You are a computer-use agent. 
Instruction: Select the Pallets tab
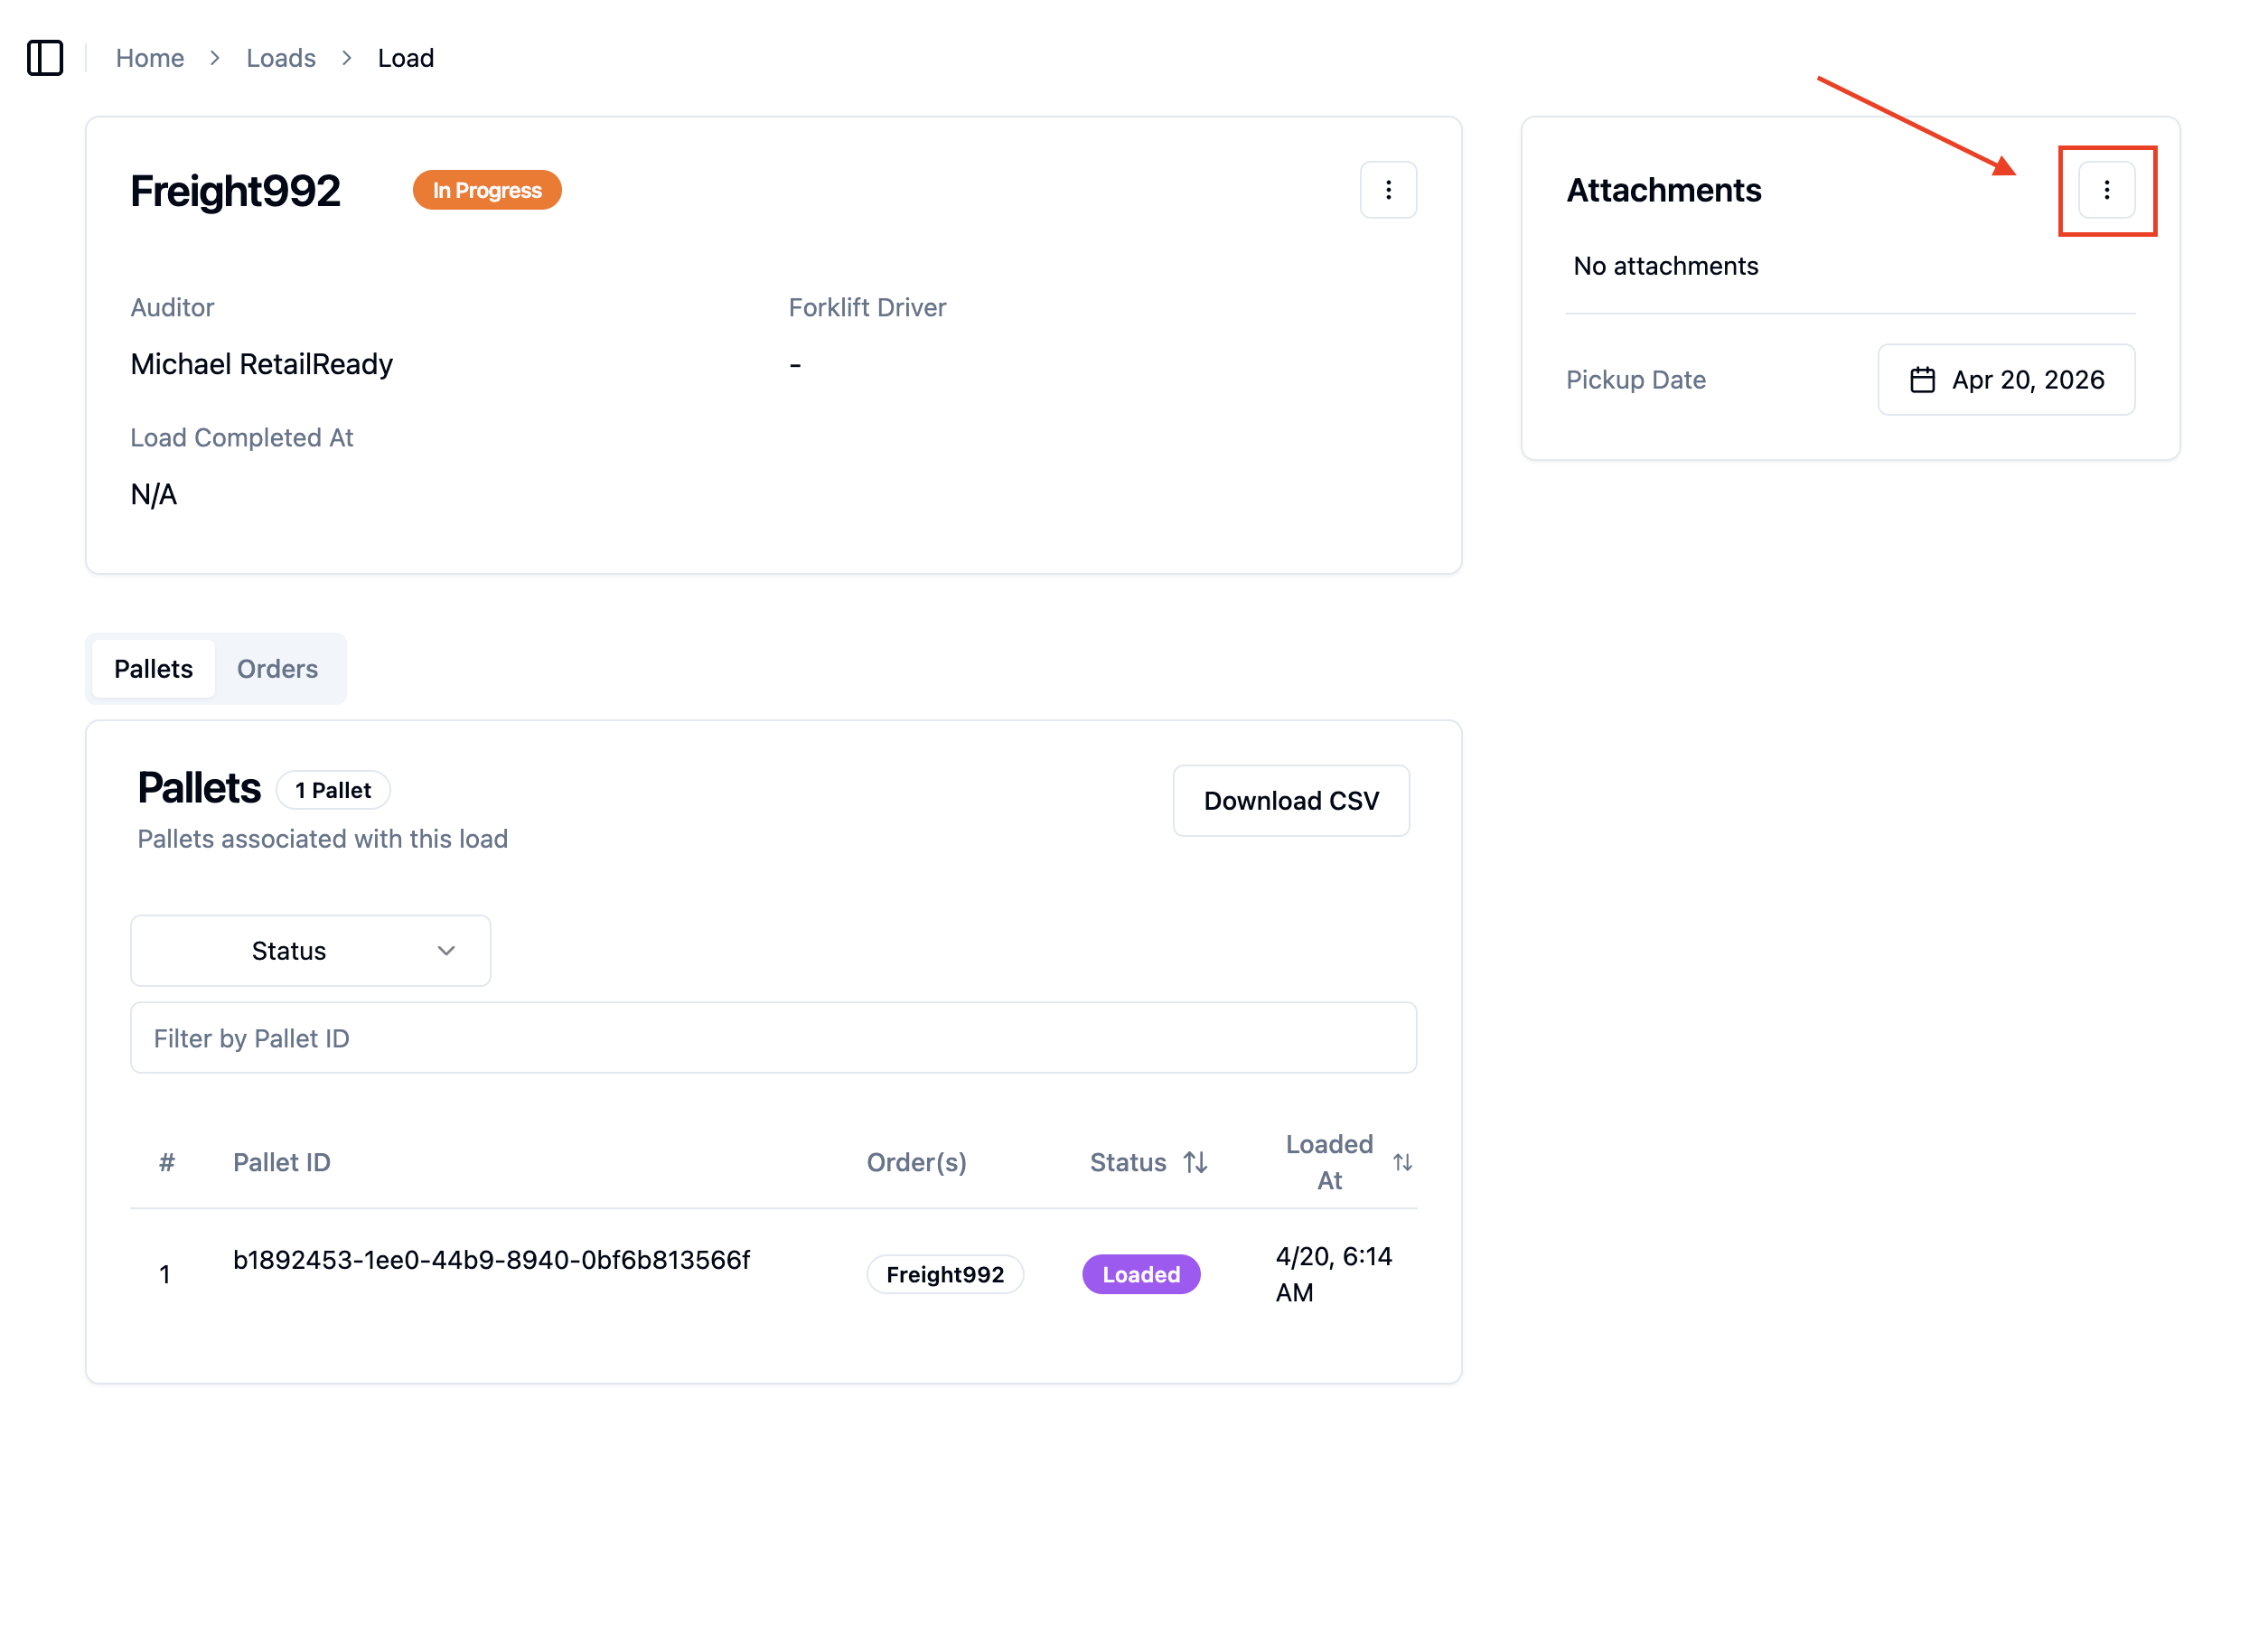tap(153, 669)
